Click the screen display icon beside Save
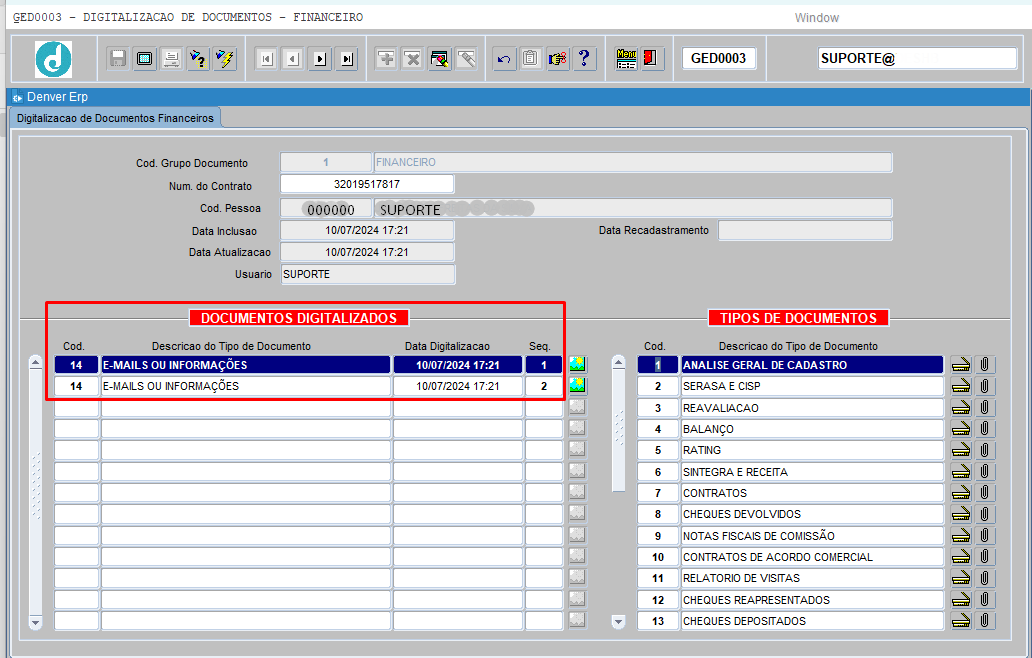 pos(144,59)
